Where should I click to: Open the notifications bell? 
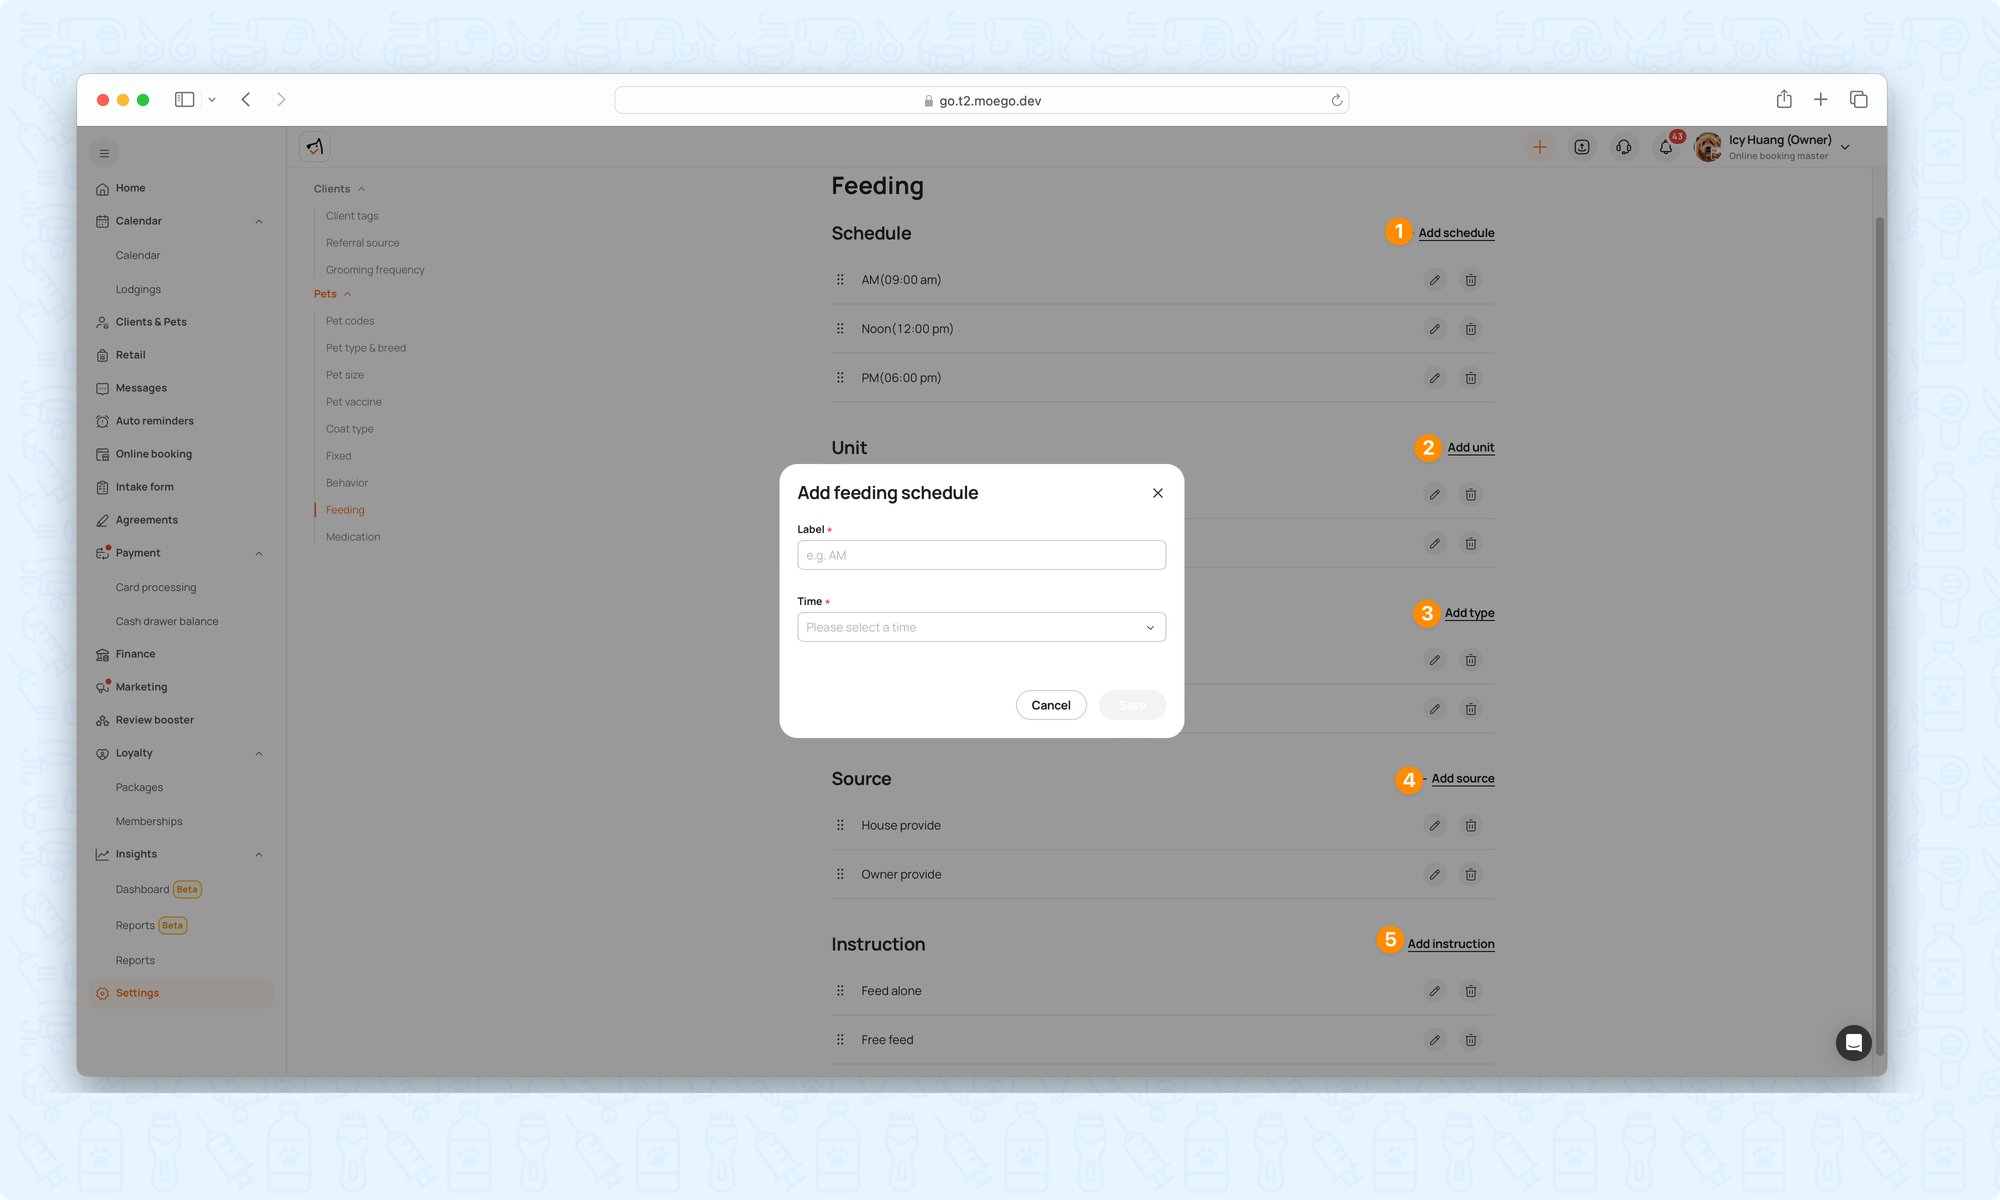pyautogui.click(x=1666, y=147)
